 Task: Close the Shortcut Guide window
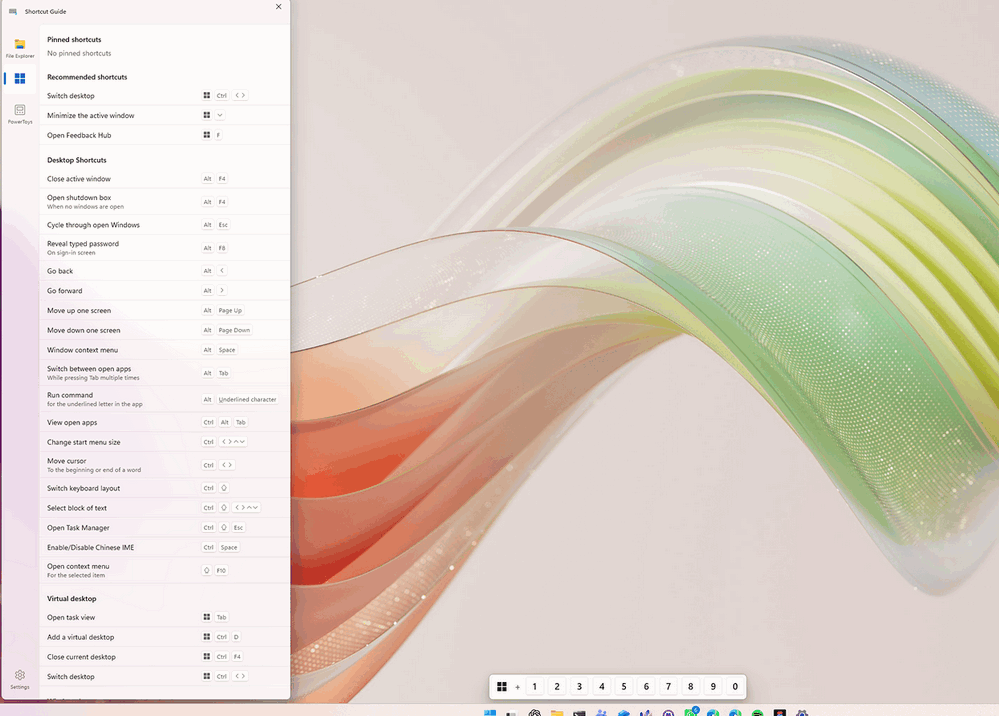278,6
